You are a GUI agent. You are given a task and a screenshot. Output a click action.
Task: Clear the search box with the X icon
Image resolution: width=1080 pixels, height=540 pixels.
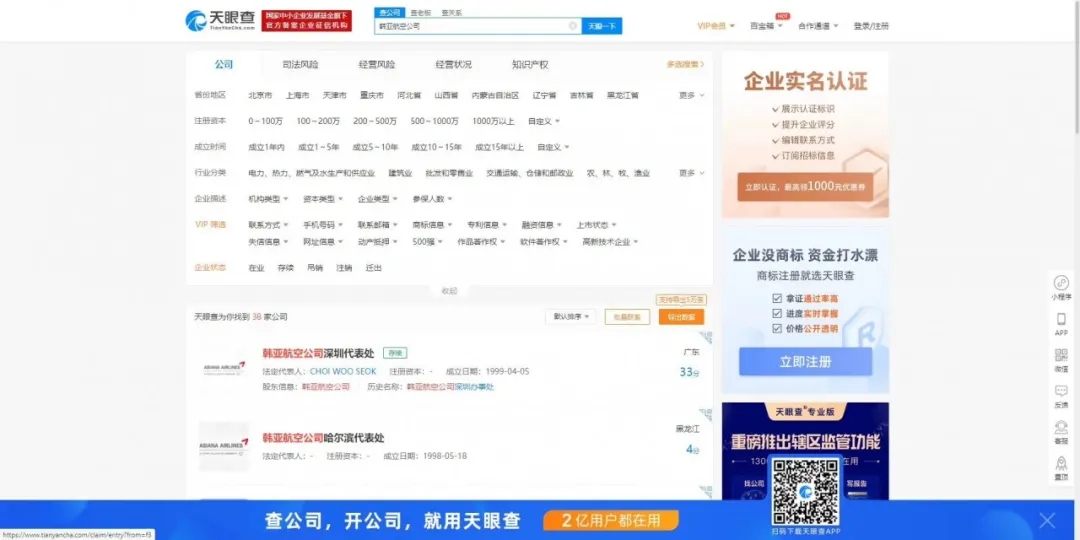click(572, 26)
